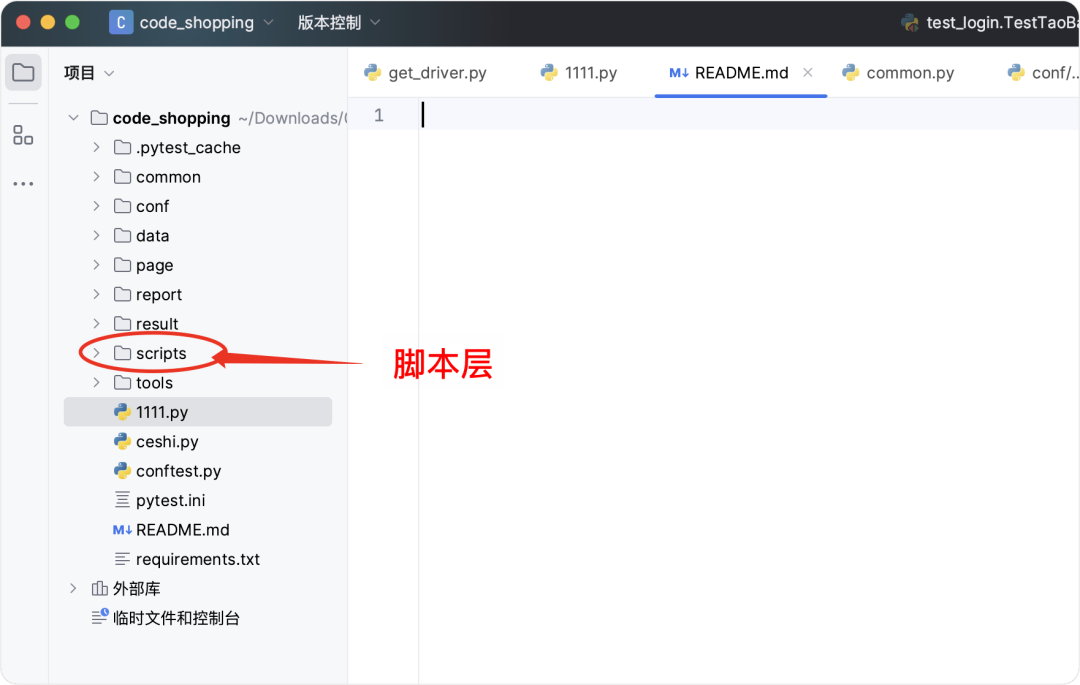Expand the common folder
This screenshot has height=685, width=1080.
click(x=94, y=176)
